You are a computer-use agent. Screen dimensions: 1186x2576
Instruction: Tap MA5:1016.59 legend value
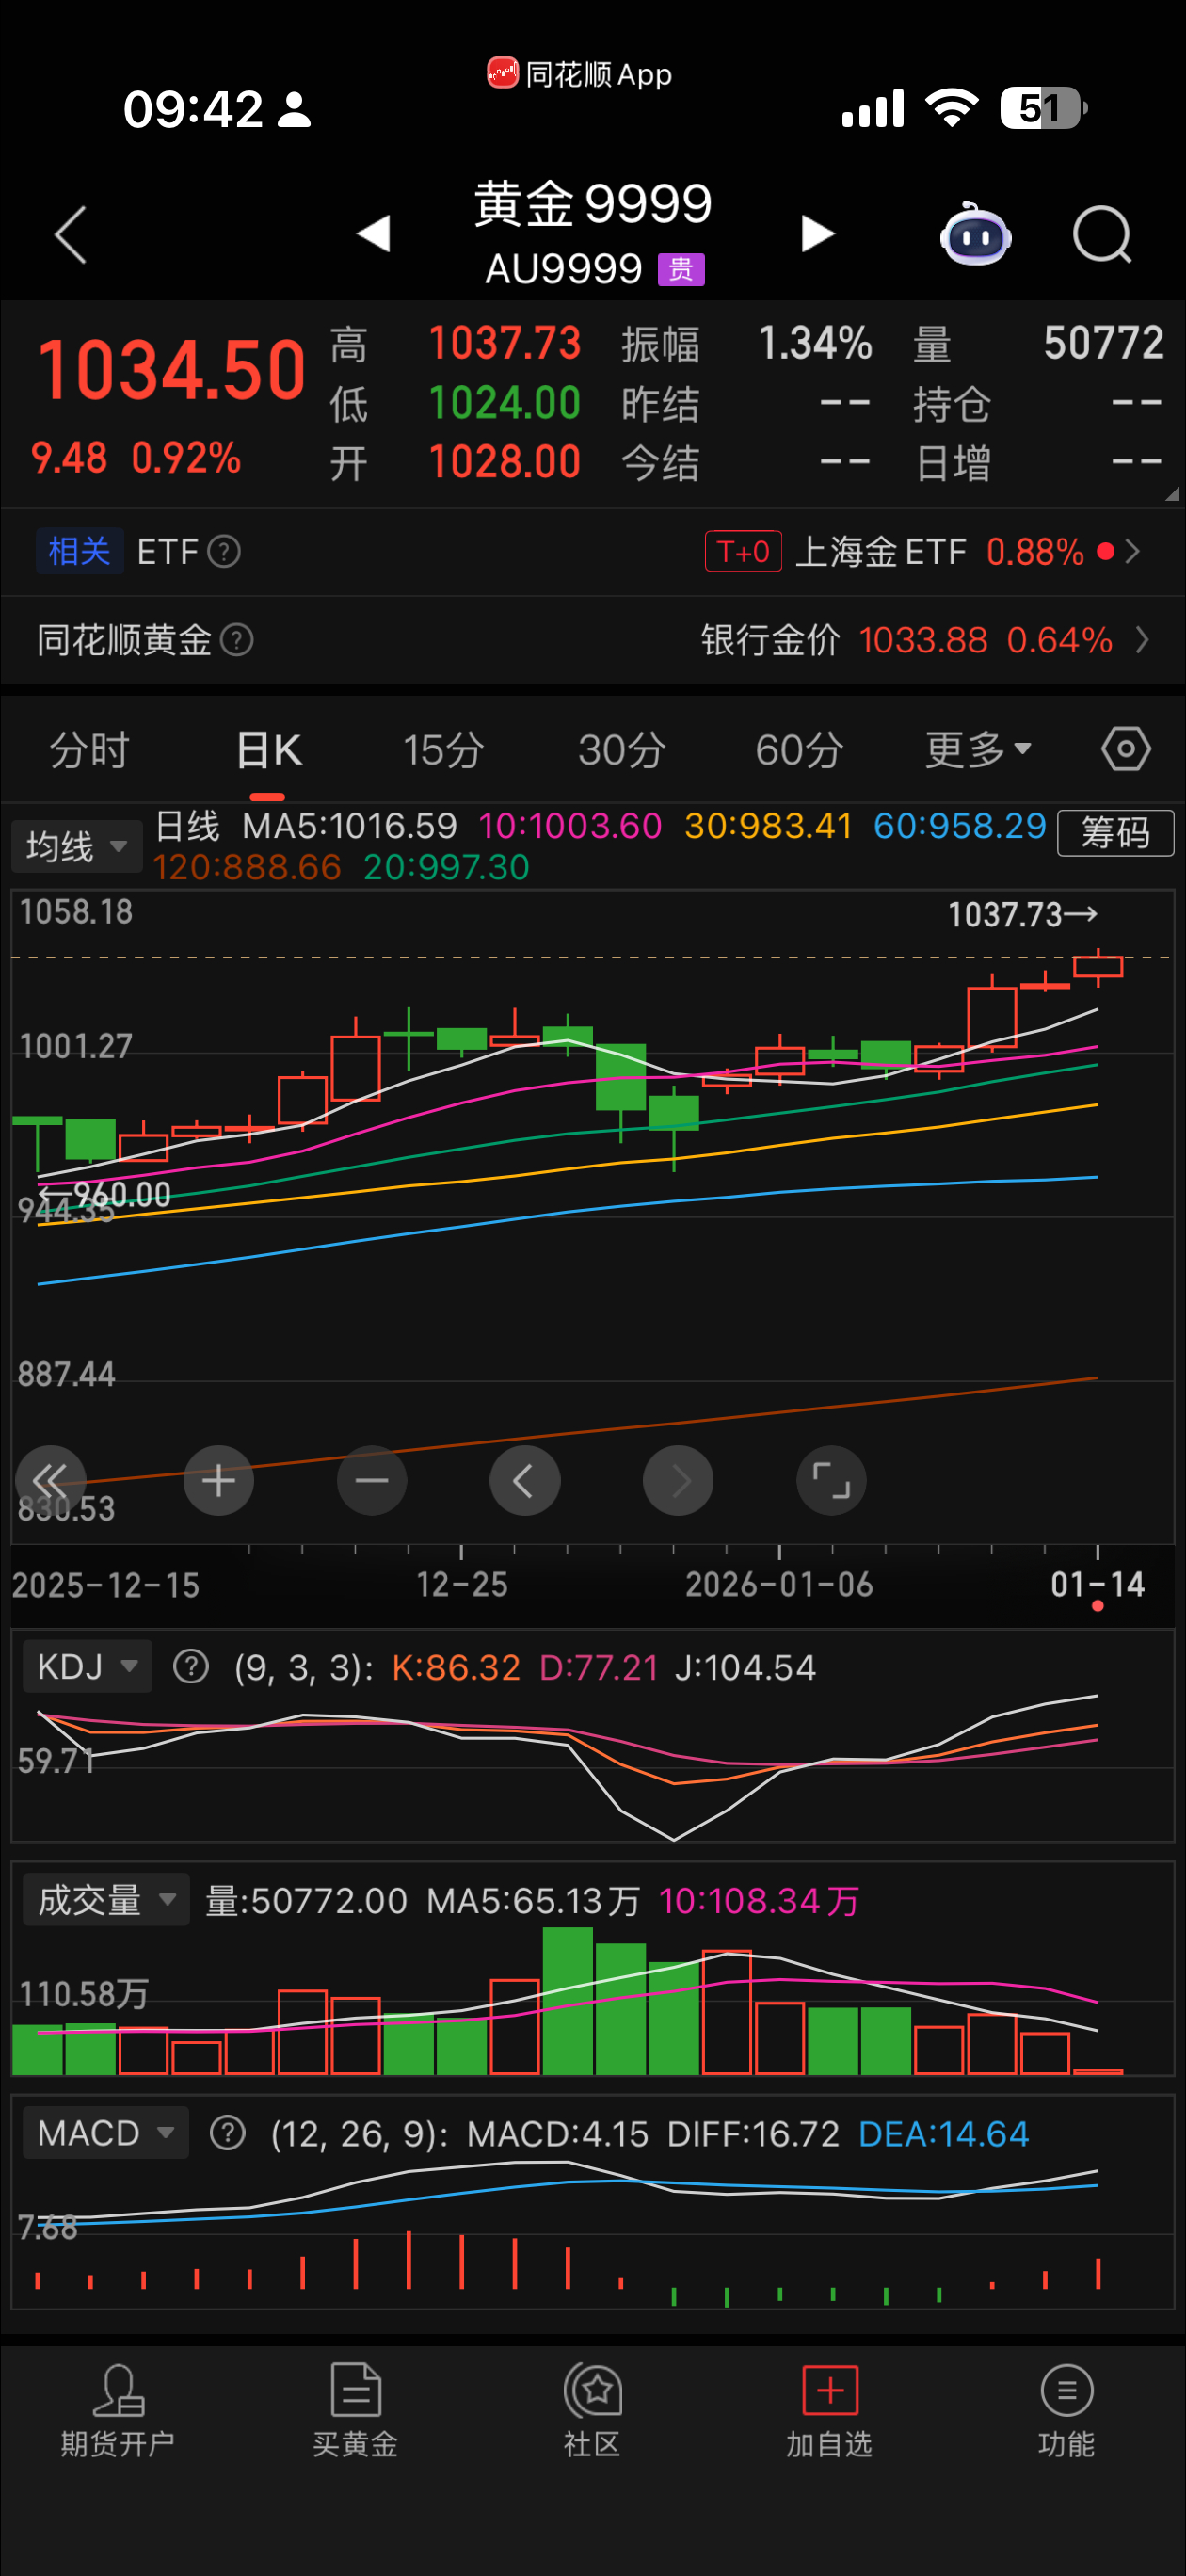[350, 826]
